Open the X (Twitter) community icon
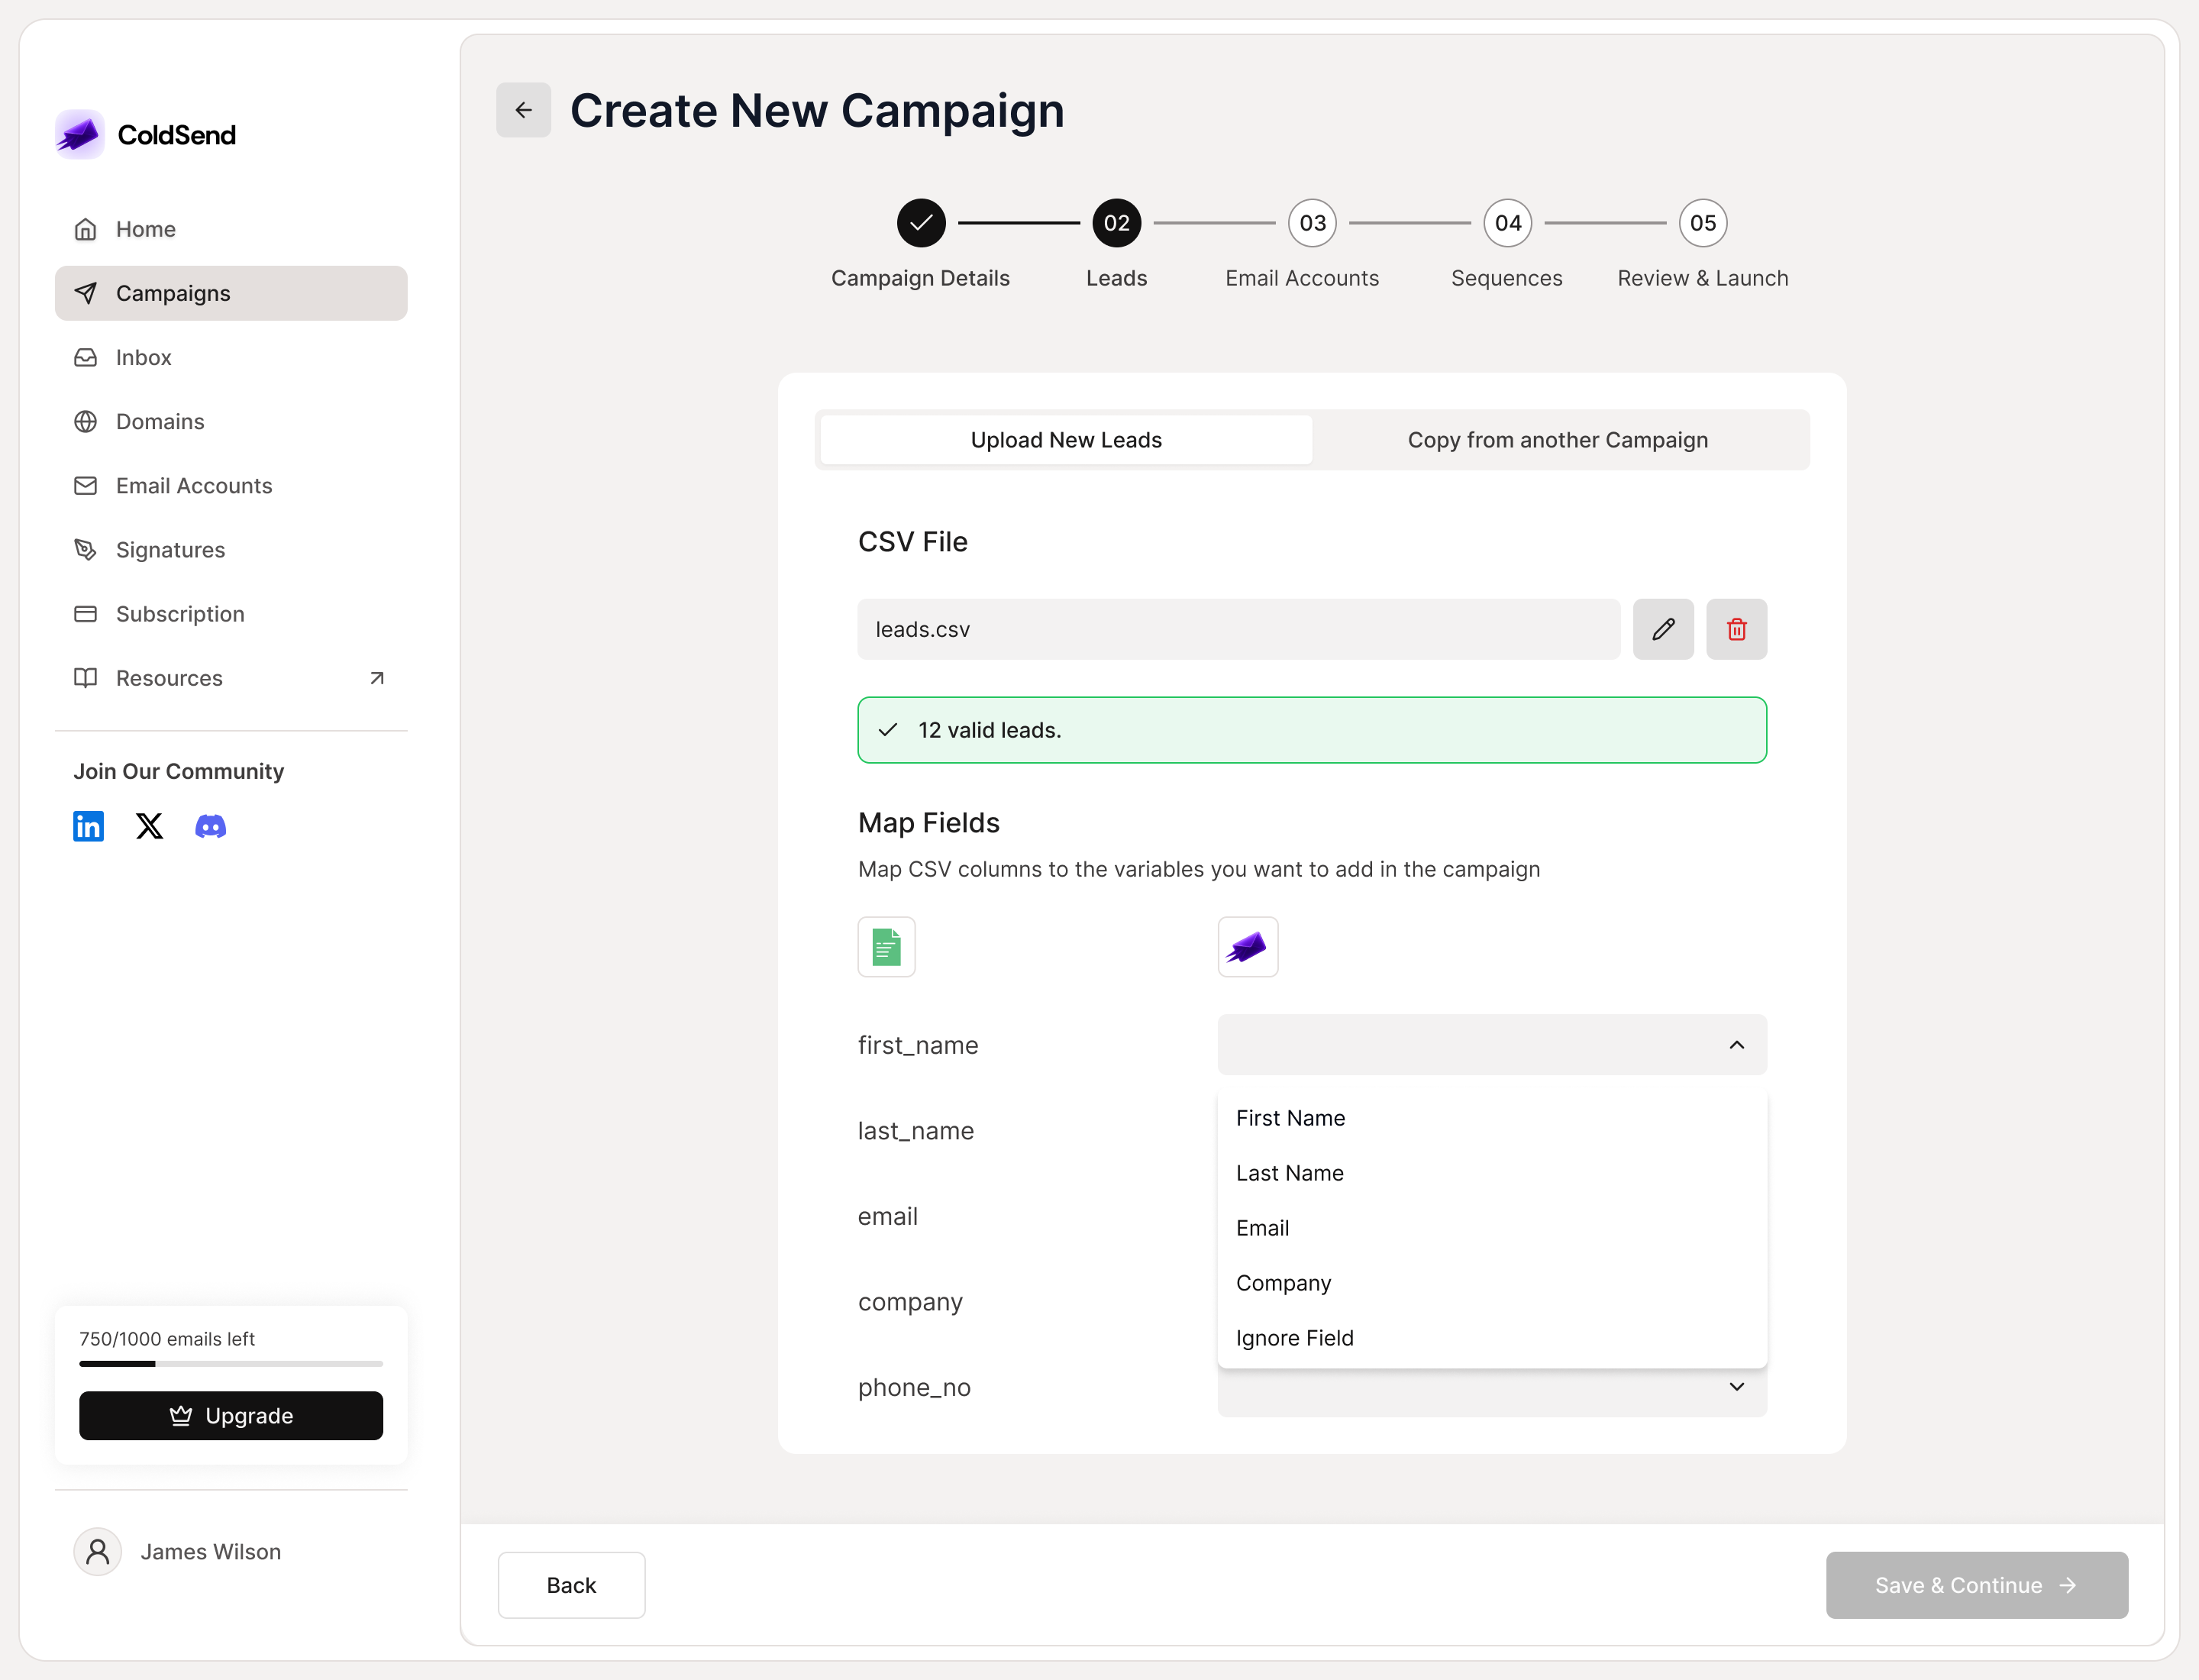Screen dimensions: 2199x1680 (149, 826)
